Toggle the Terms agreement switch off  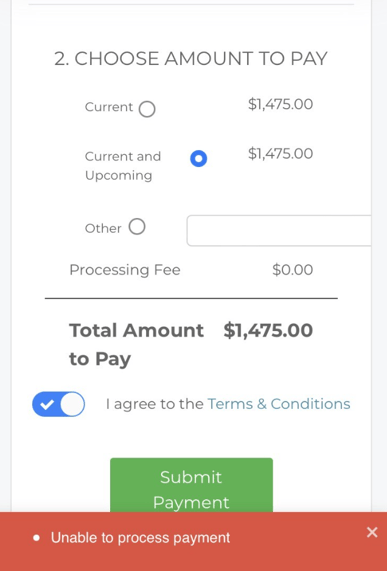coord(59,404)
